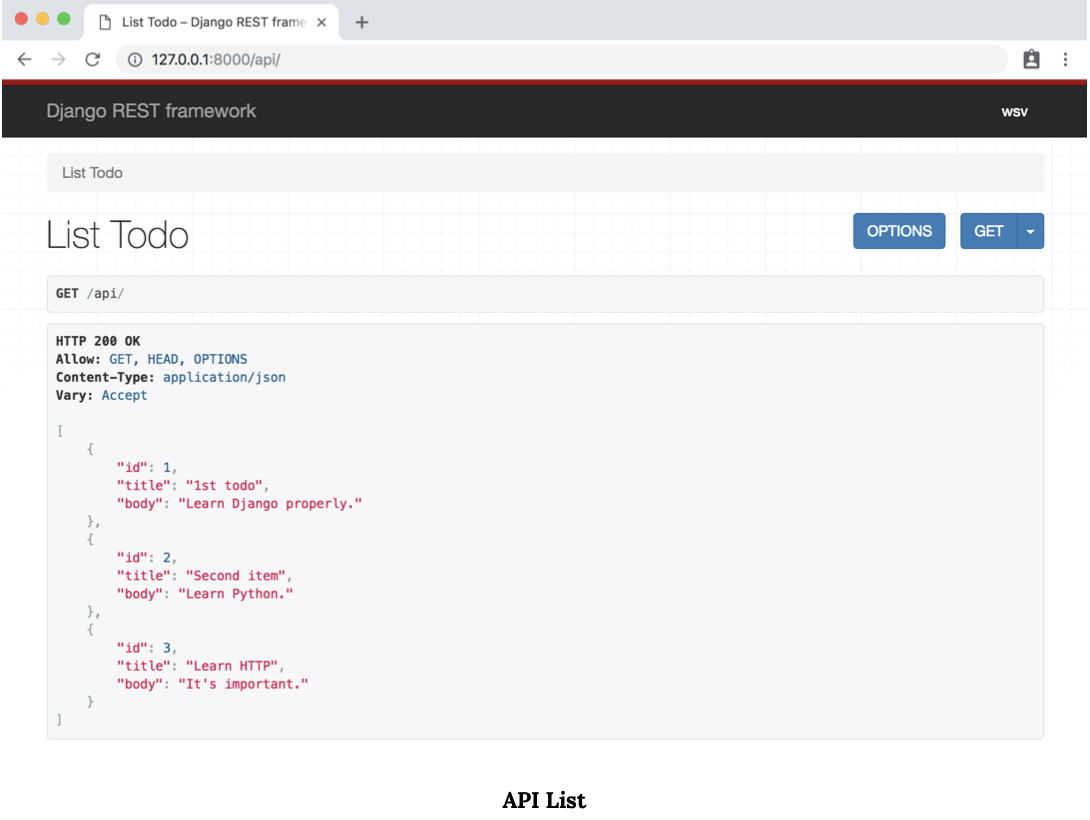1090x820 pixels.
Task: Click the Allow header OPTIONS value
Action: [x=220, y=359]
